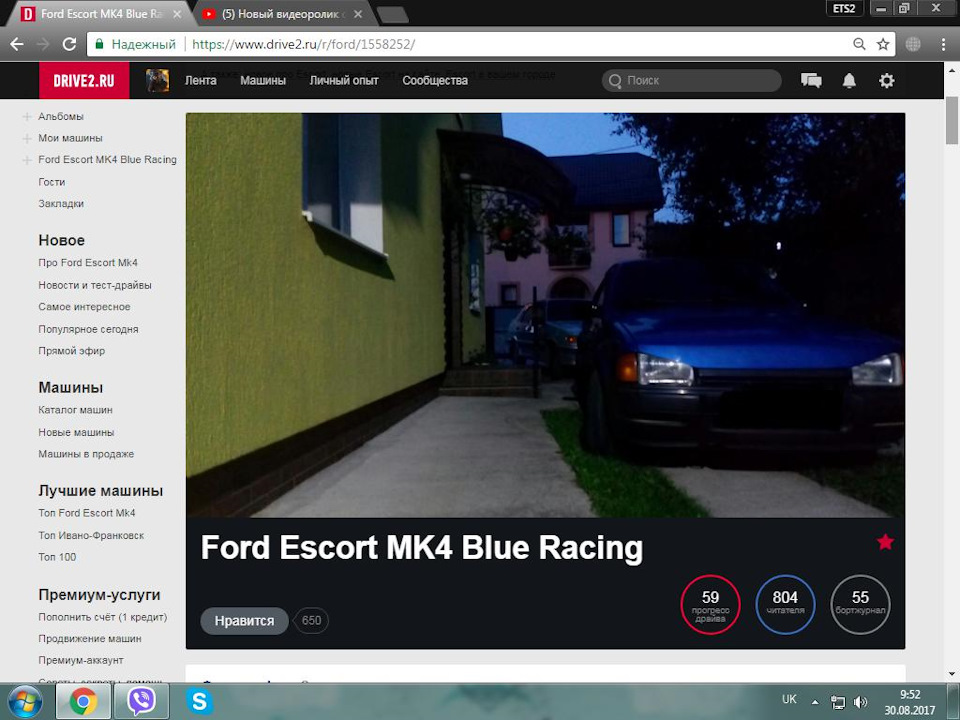Screen dimensions: 960x720
Task: Open Самое интересное link
Action: (x=84, y=307)
